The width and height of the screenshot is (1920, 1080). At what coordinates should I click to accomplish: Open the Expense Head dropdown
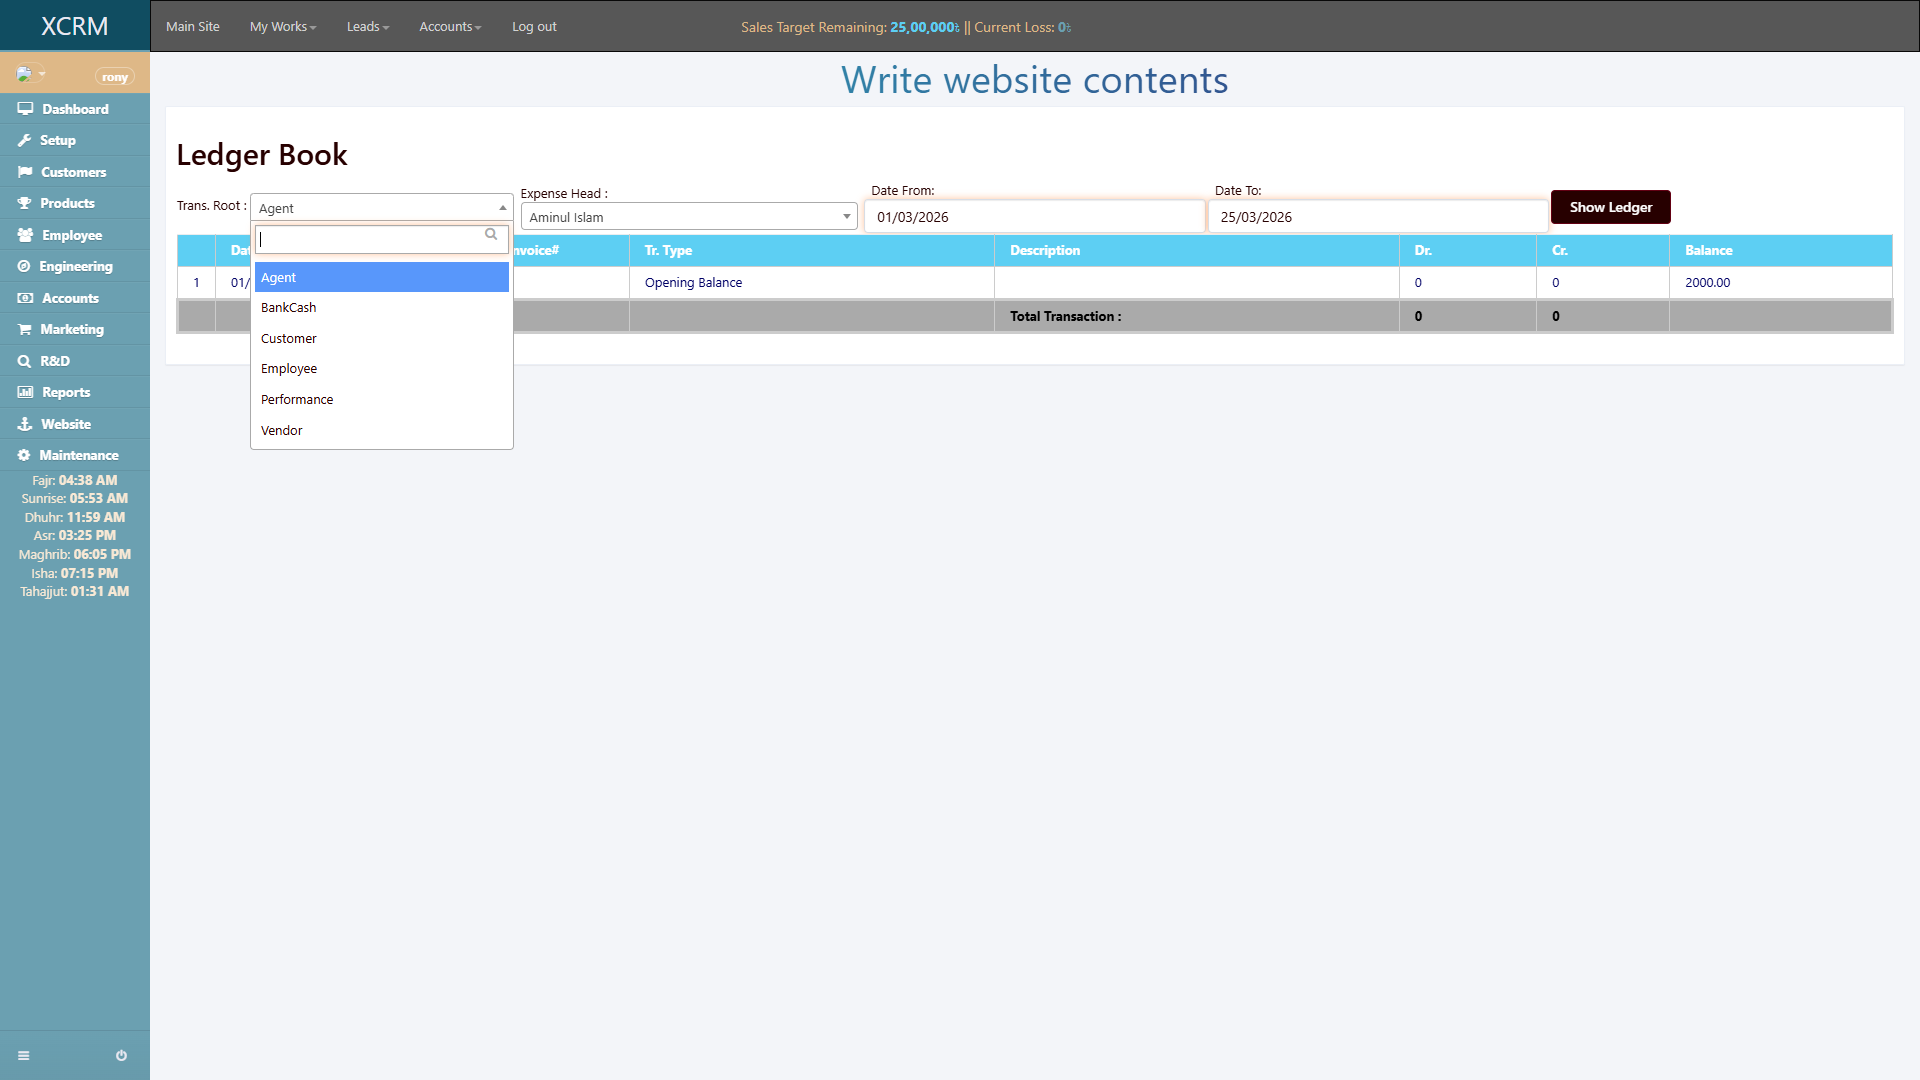[846, 216]
